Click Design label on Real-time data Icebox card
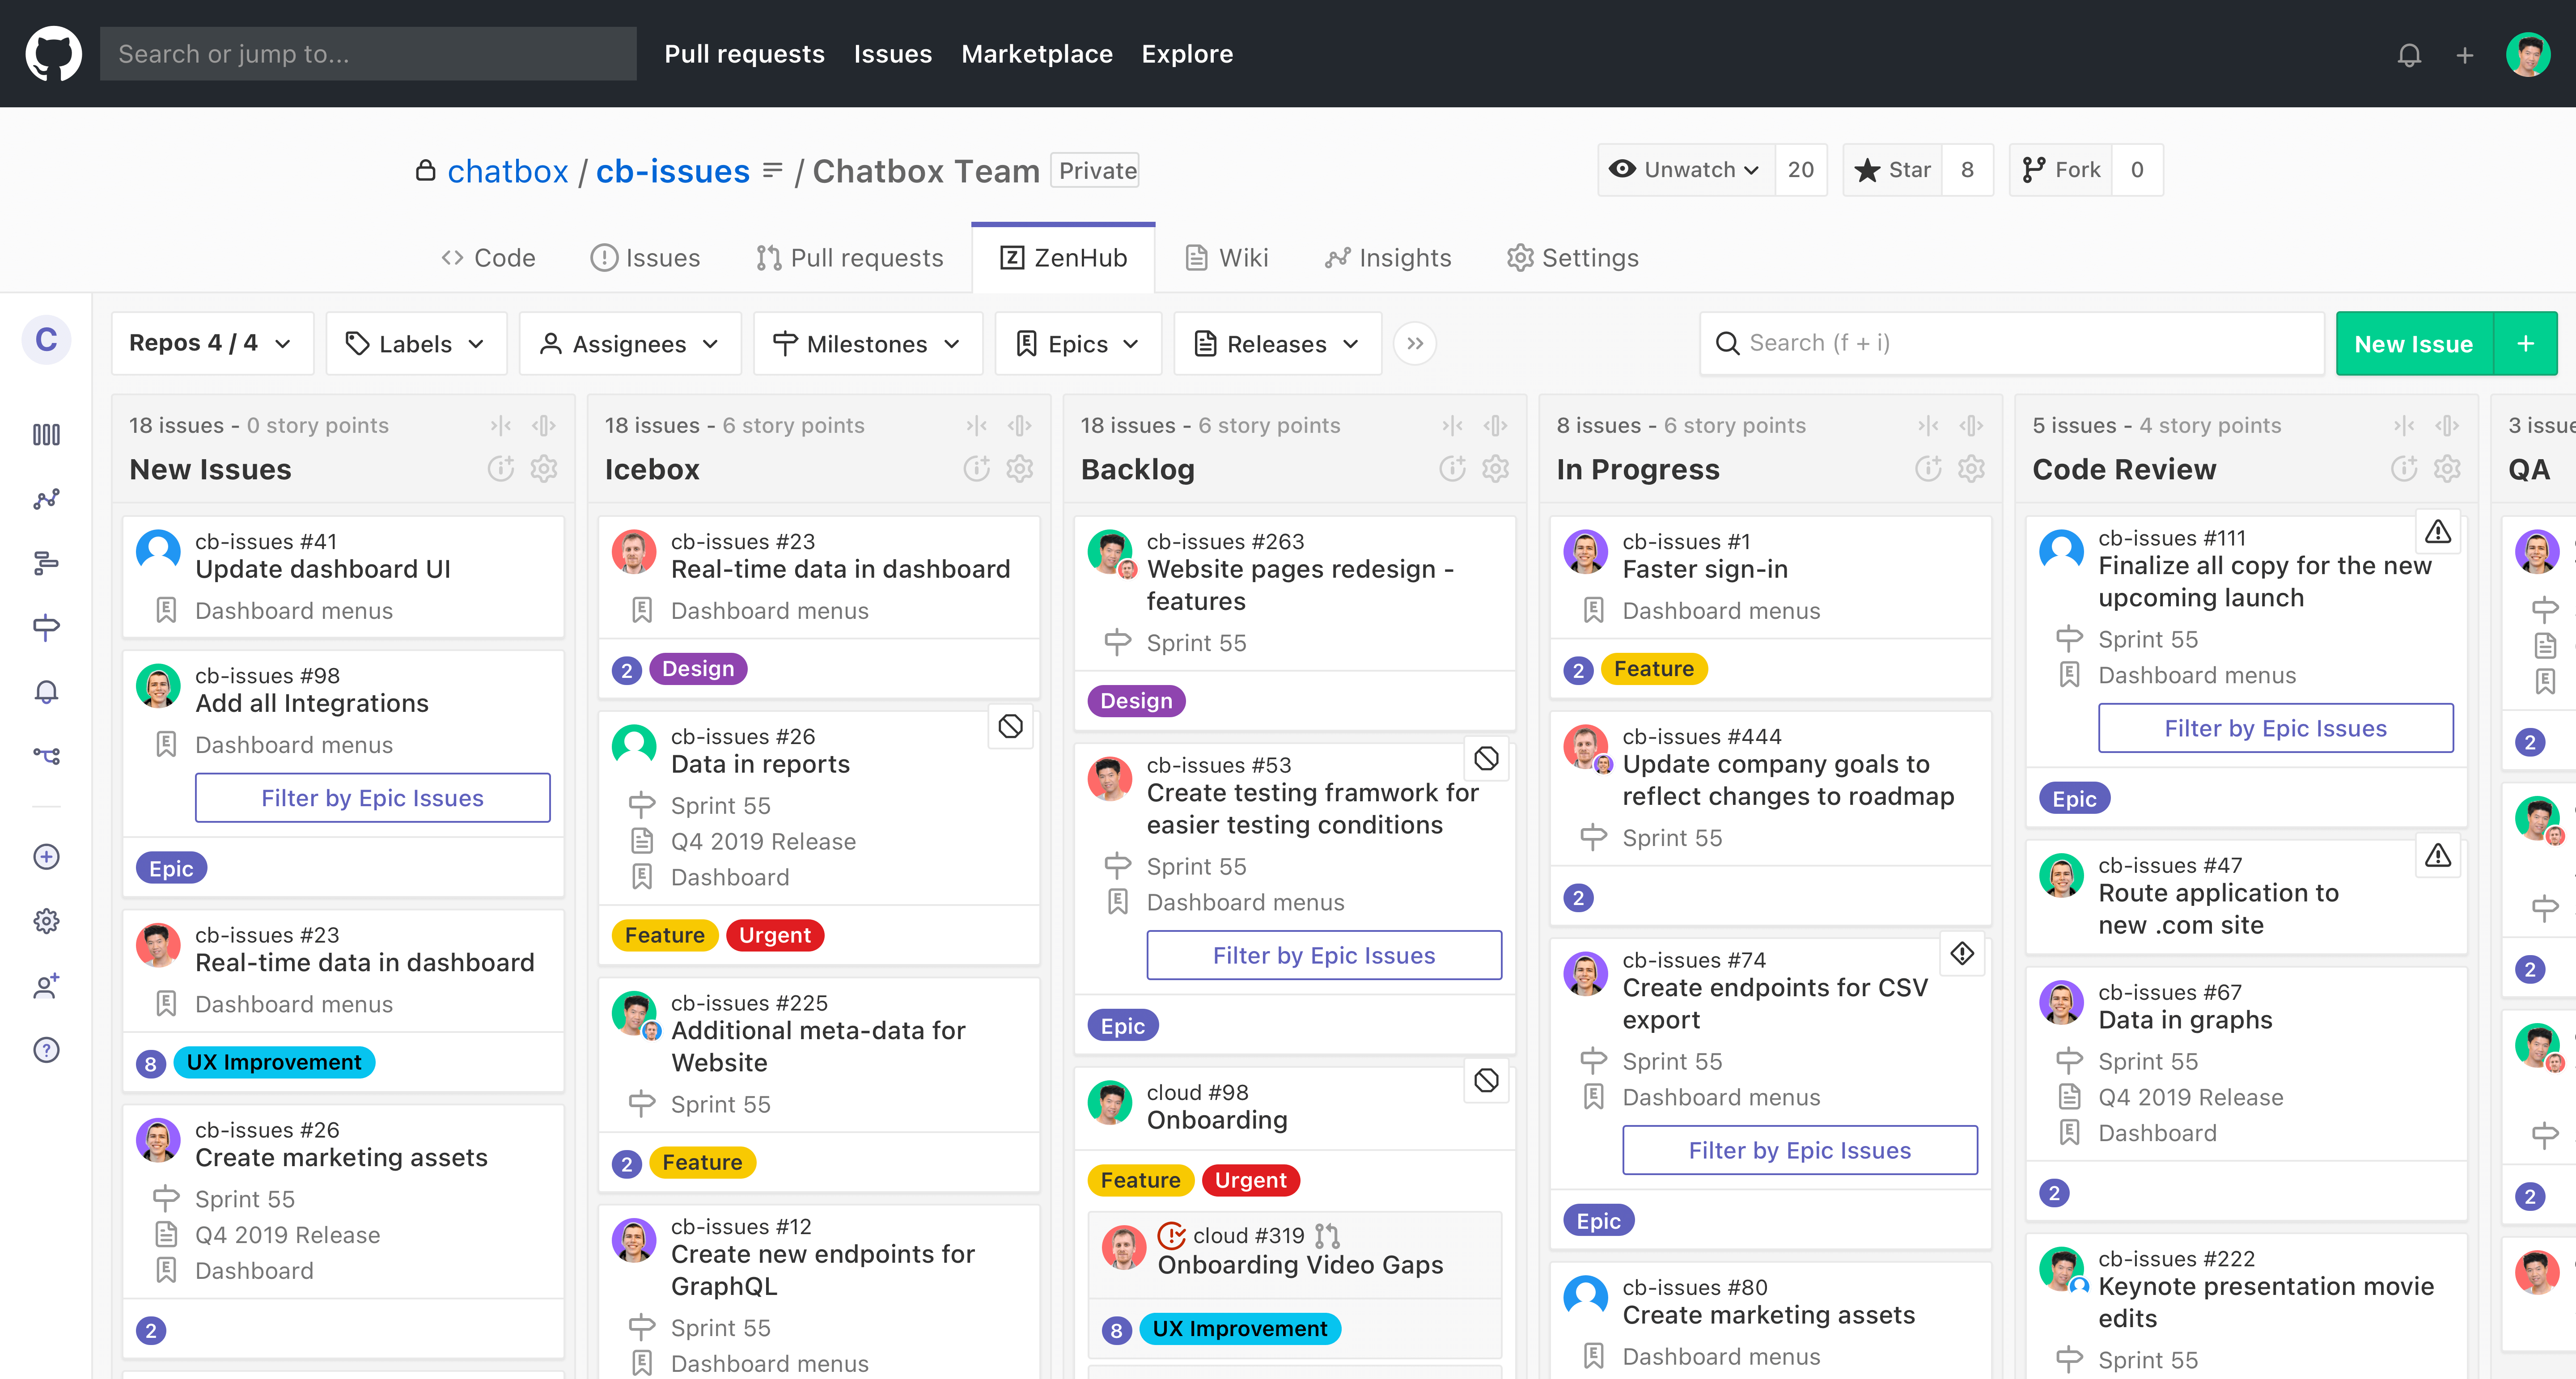The width and height of the screenshot is (2576, 1379). tap(698, 669)
